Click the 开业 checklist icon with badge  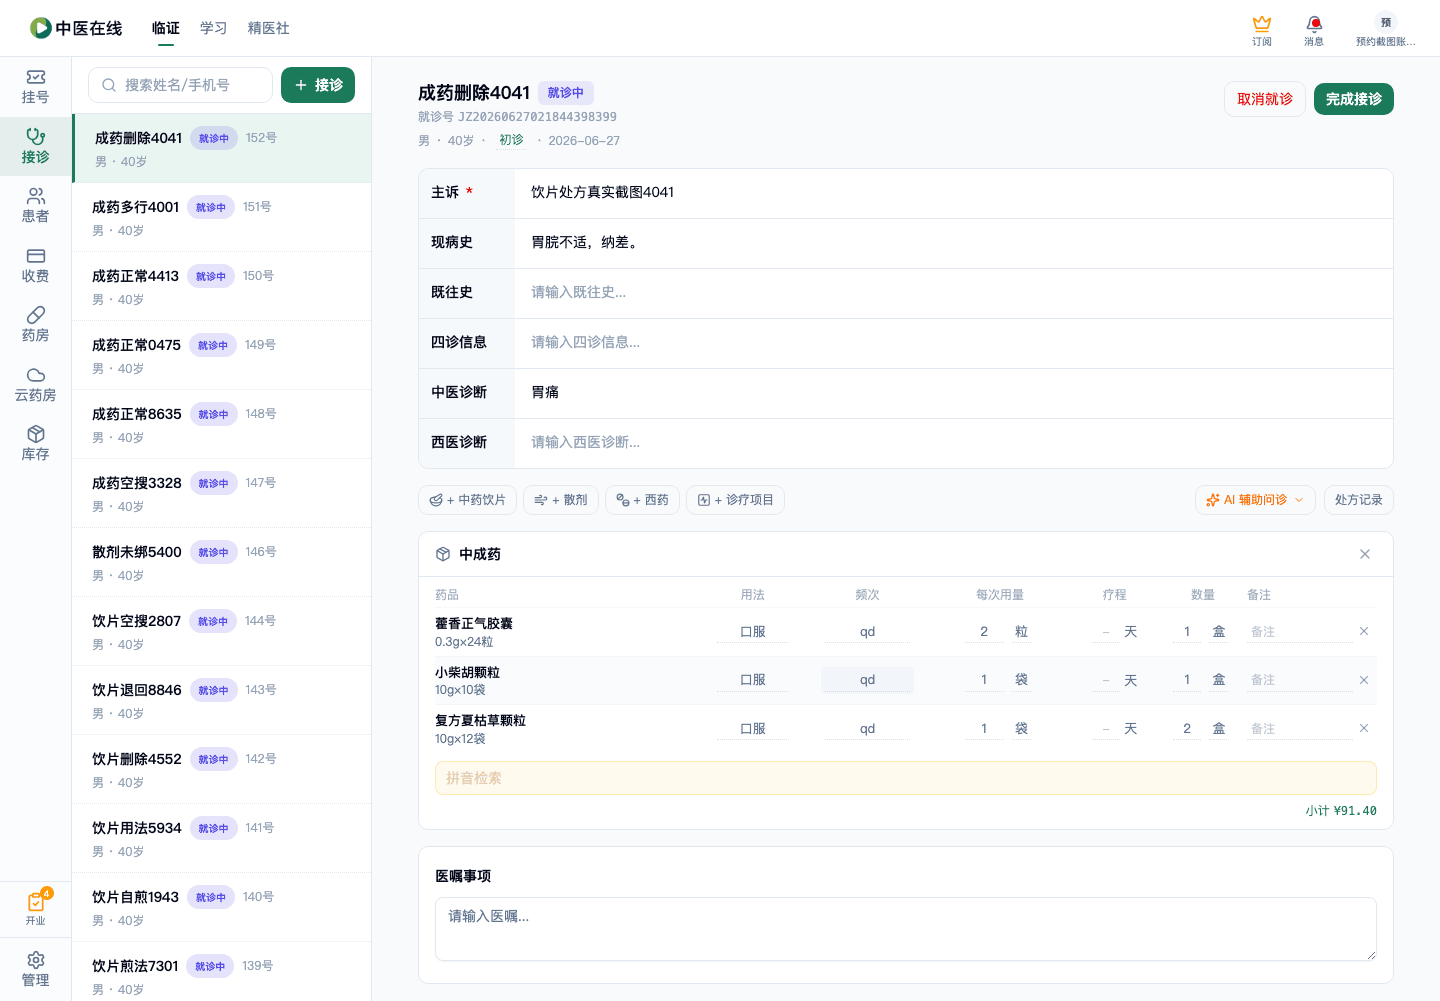[x=36, y=908]
